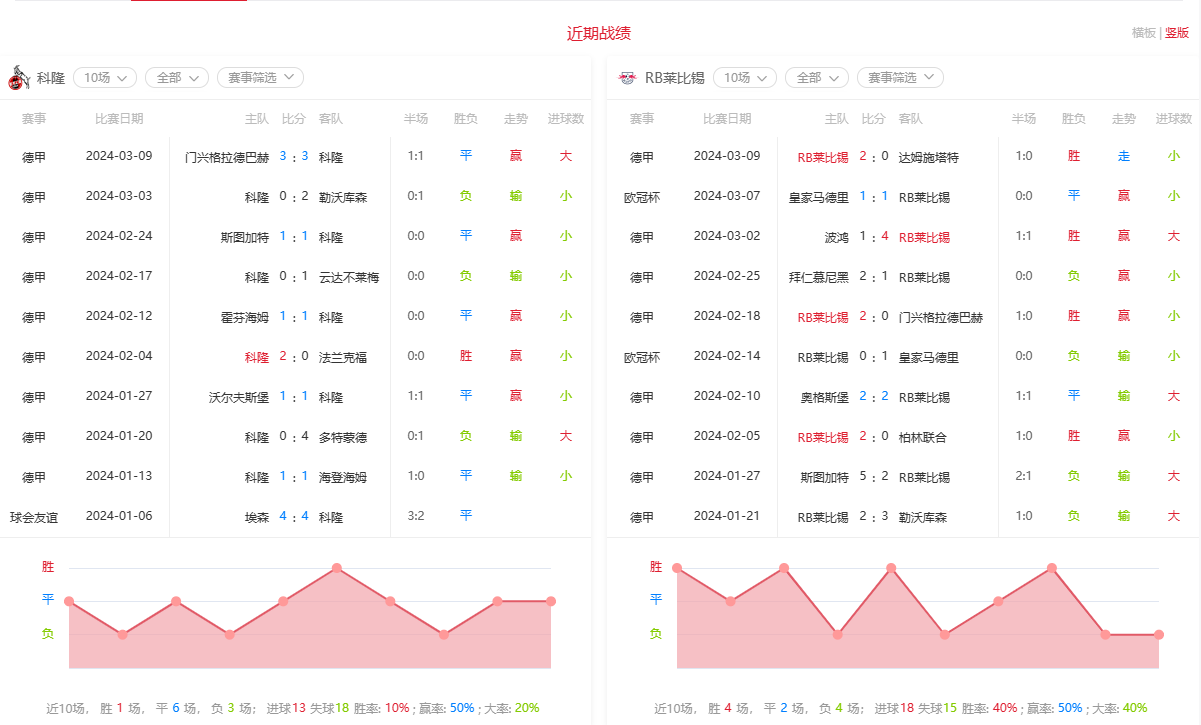
Task: Select the 近期战绩 section tab
Action: (599, 33)
